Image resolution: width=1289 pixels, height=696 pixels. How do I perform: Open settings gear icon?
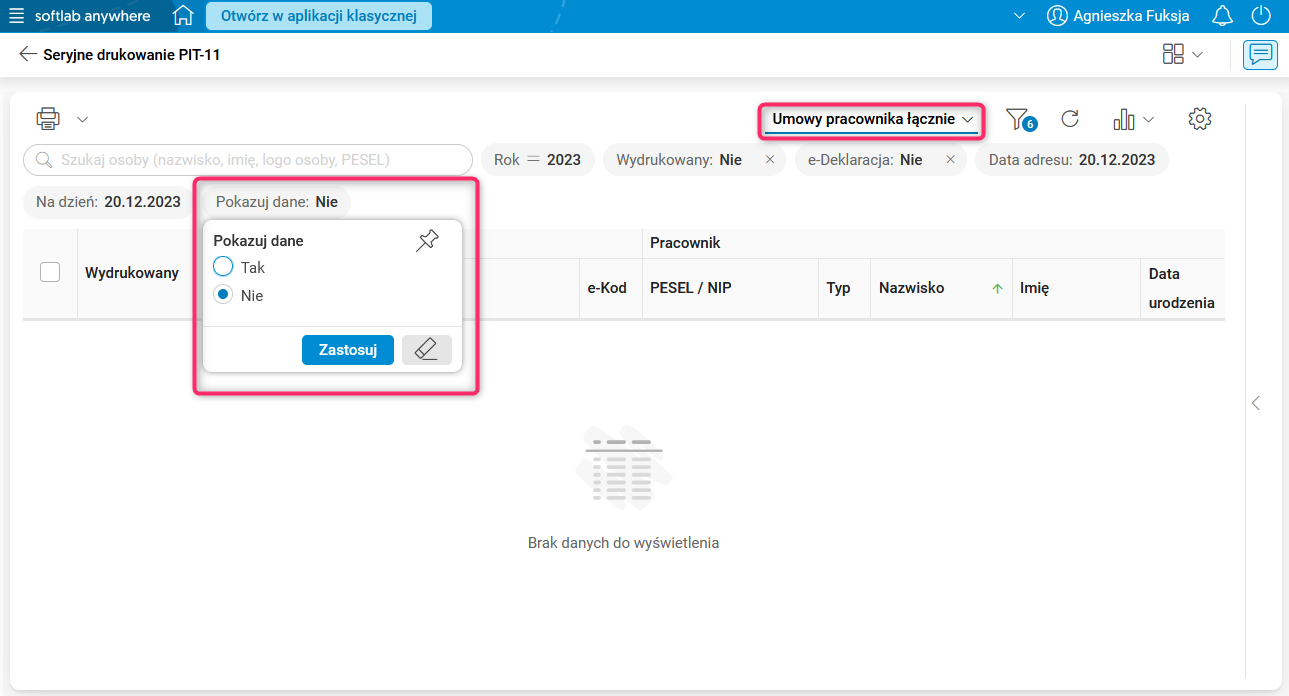click(x=1200, y=119)
